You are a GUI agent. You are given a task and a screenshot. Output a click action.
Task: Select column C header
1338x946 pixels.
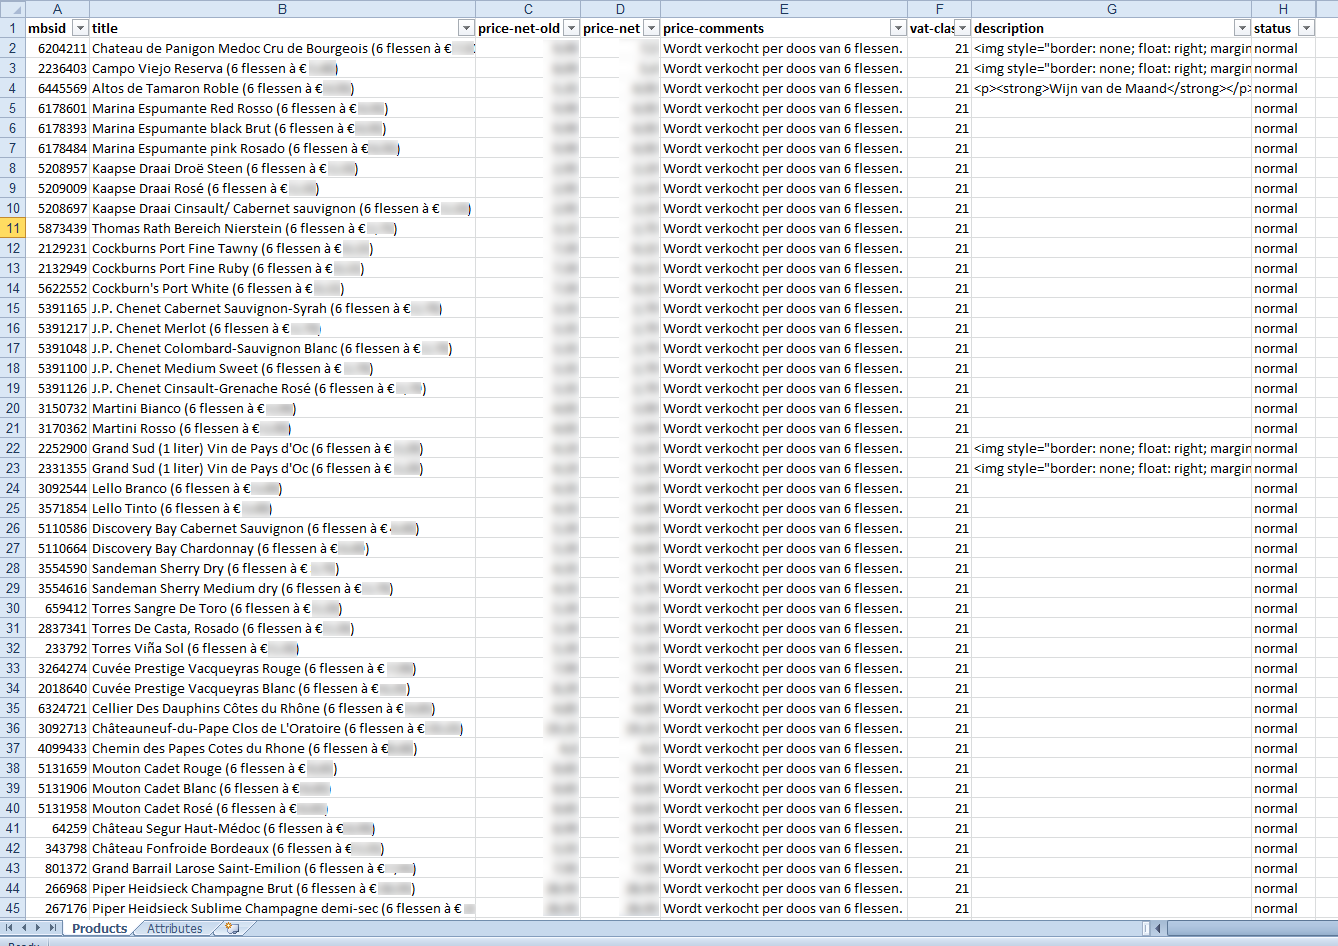coord(528,9)
